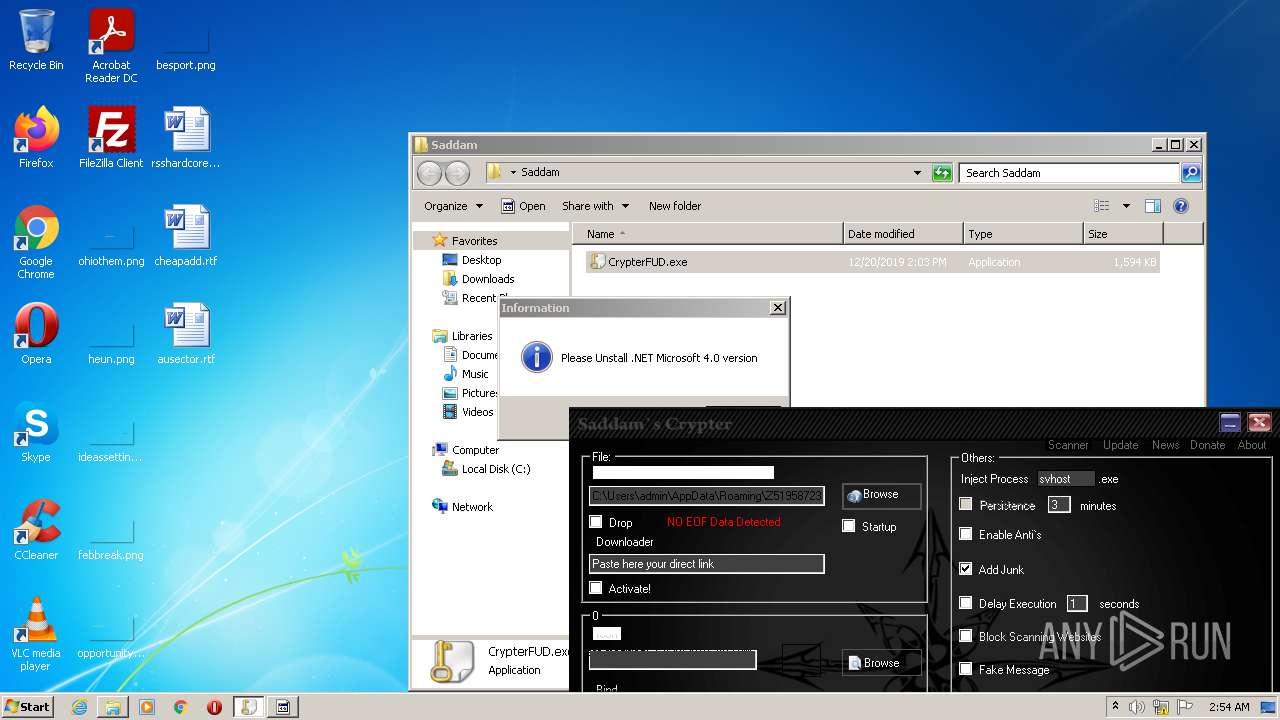Open the Recycle Bin desktop icon
Image resolution: width=1280 pixels, height=720 pixels.
click(x=36, y=40)
